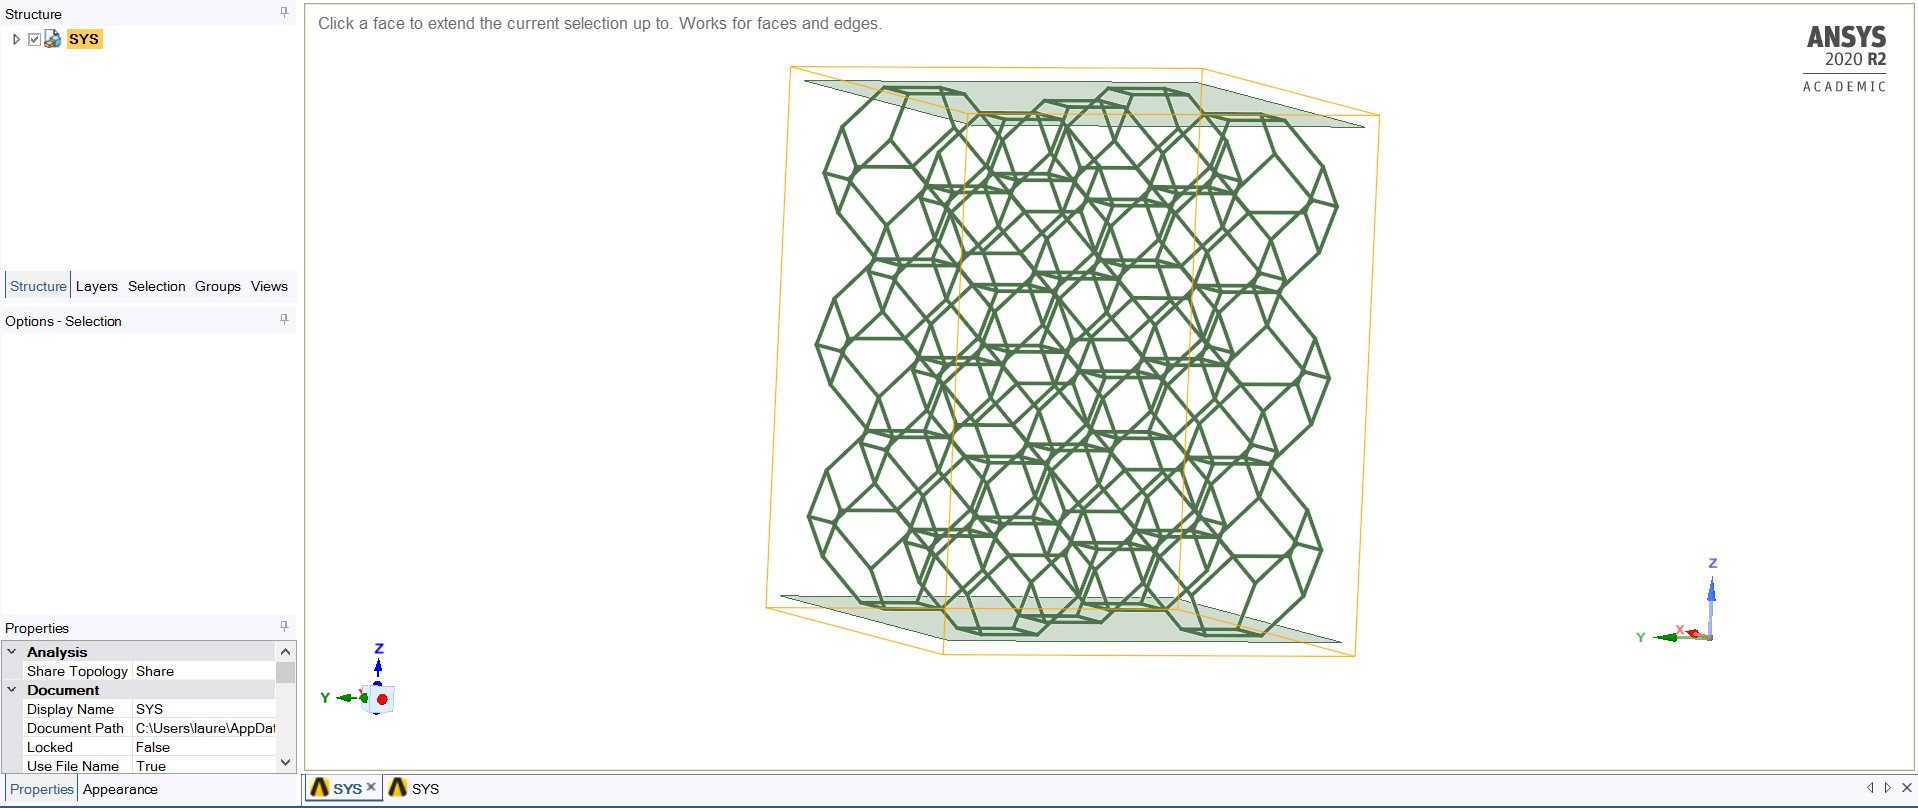1918x808 pixels.
Task: Switch to the second SYS document tab
Action: 414,788
